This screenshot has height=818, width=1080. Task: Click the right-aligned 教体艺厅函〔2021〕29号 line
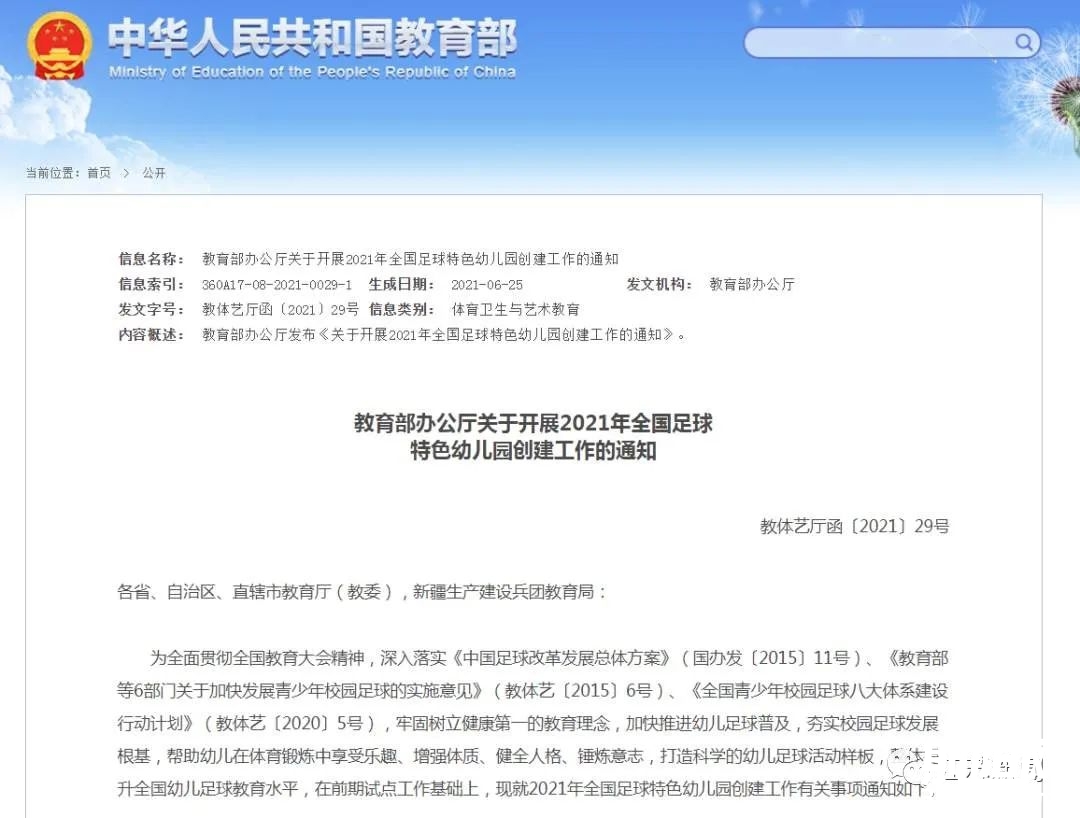pyautogui.click(x=854, y=527)
